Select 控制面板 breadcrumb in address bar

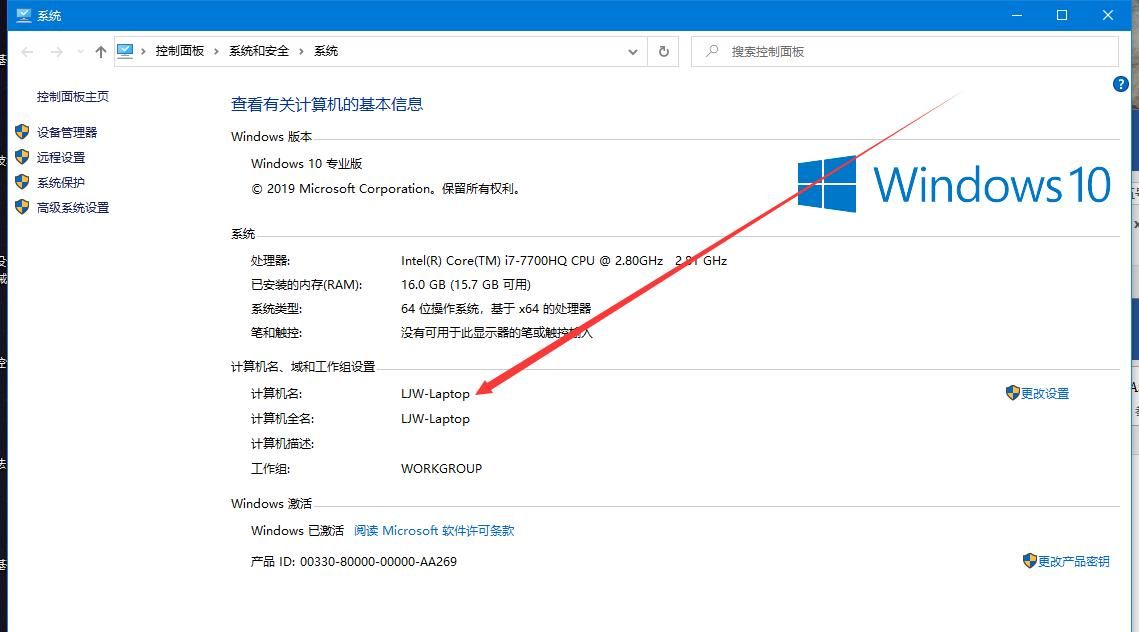click(x=179, y=51)
